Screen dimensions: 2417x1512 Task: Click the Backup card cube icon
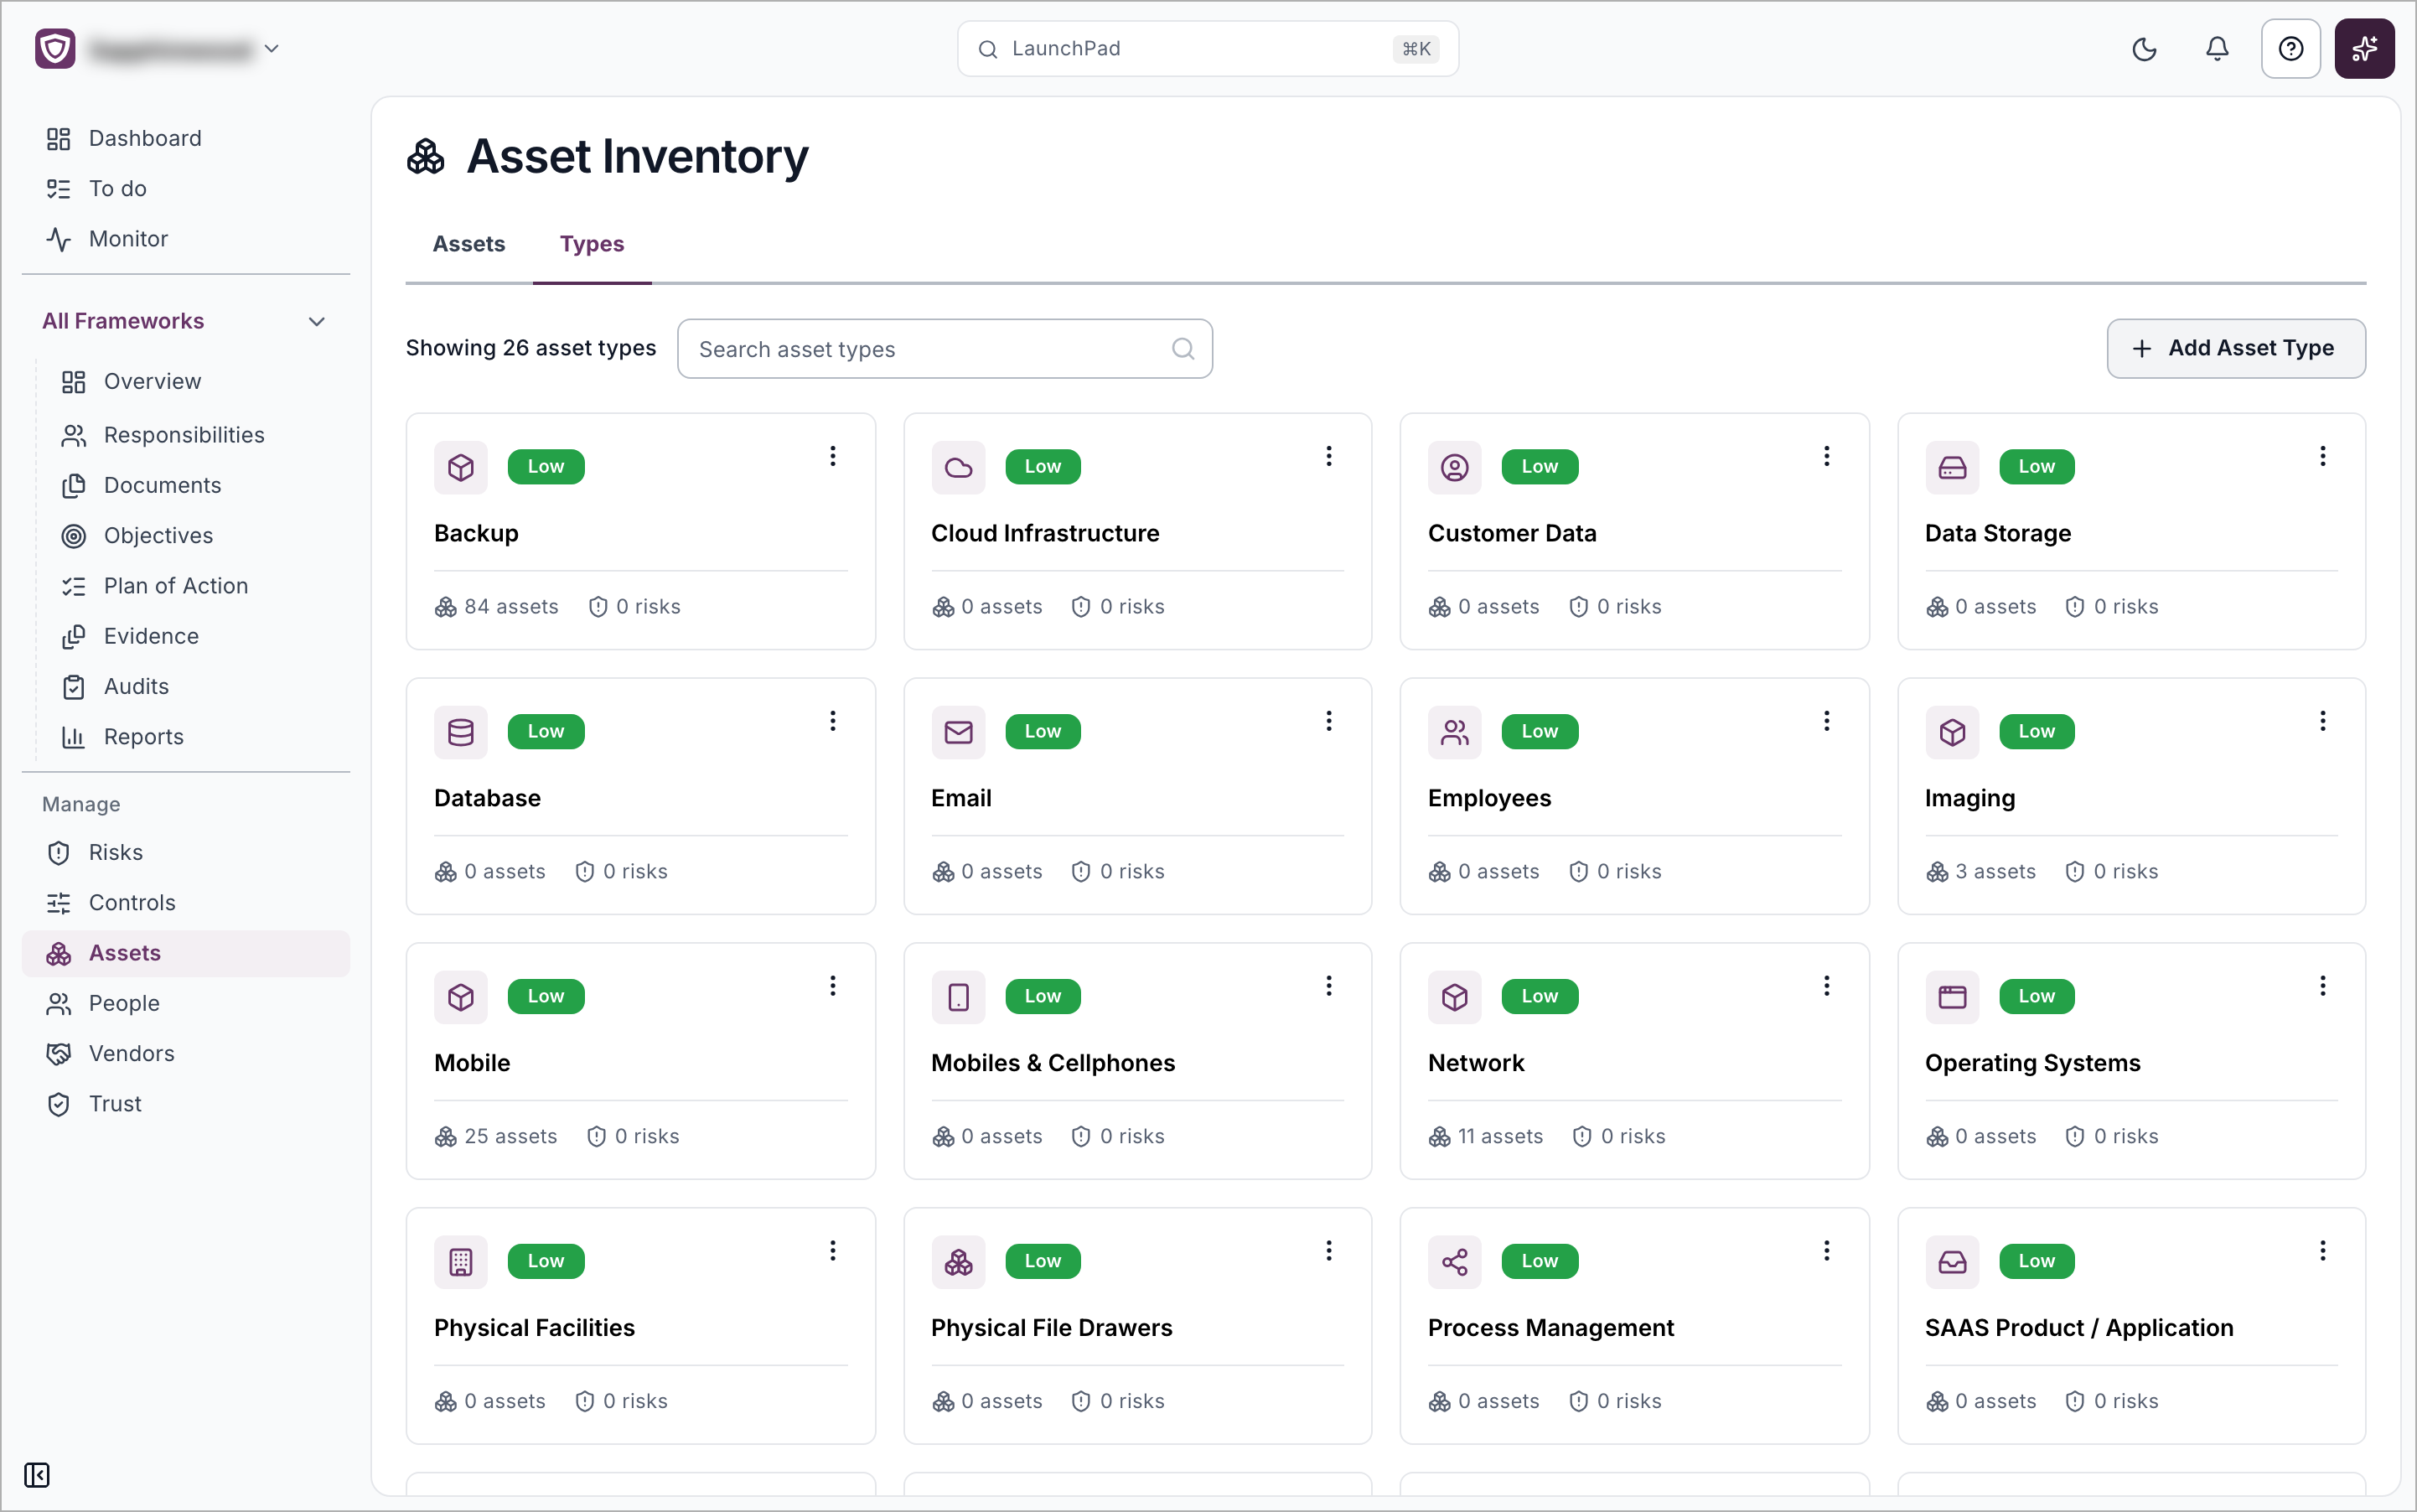(x=461, y=467)
